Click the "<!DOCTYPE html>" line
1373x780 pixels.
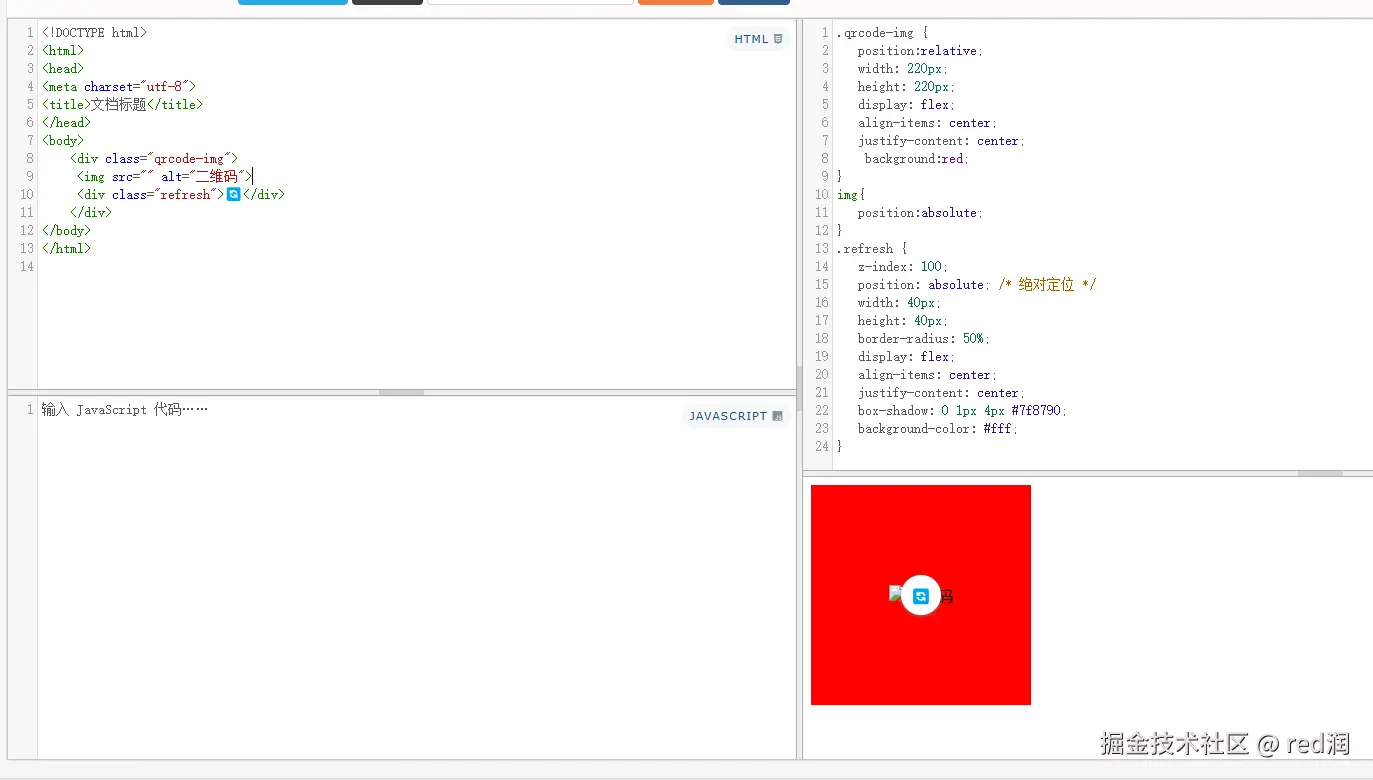pyautogui.click(x=94, y=32)
